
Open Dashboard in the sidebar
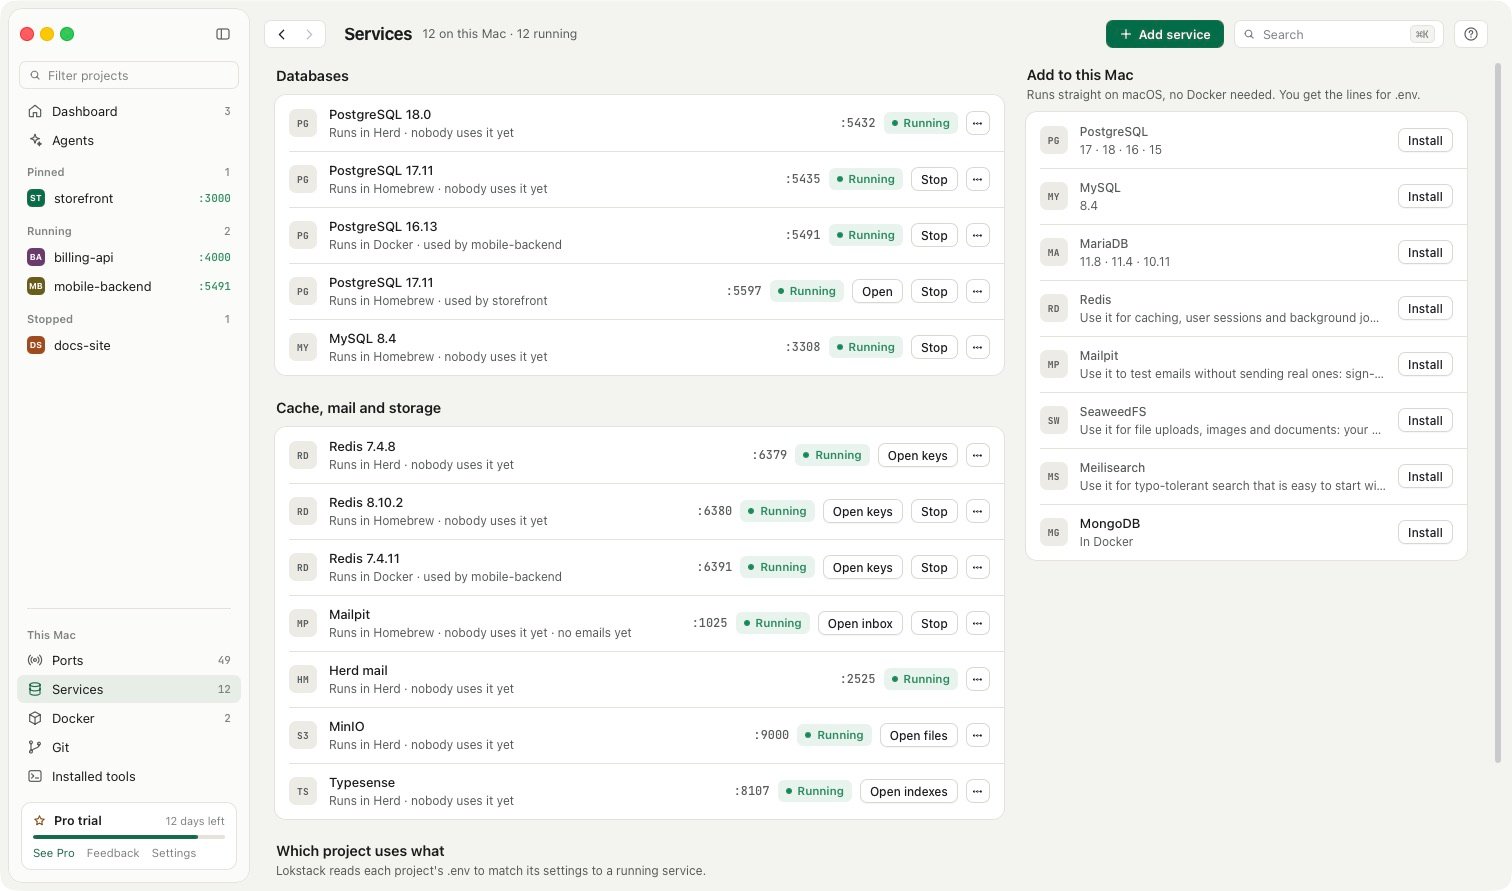(x=129, y=111)
